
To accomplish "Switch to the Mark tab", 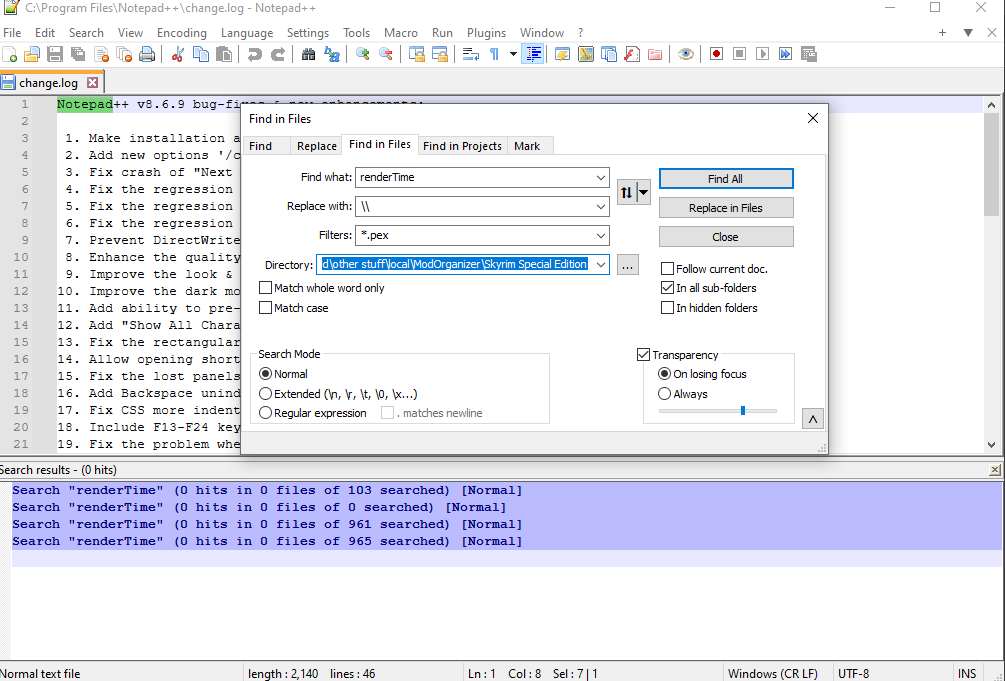I will [527, 146].
